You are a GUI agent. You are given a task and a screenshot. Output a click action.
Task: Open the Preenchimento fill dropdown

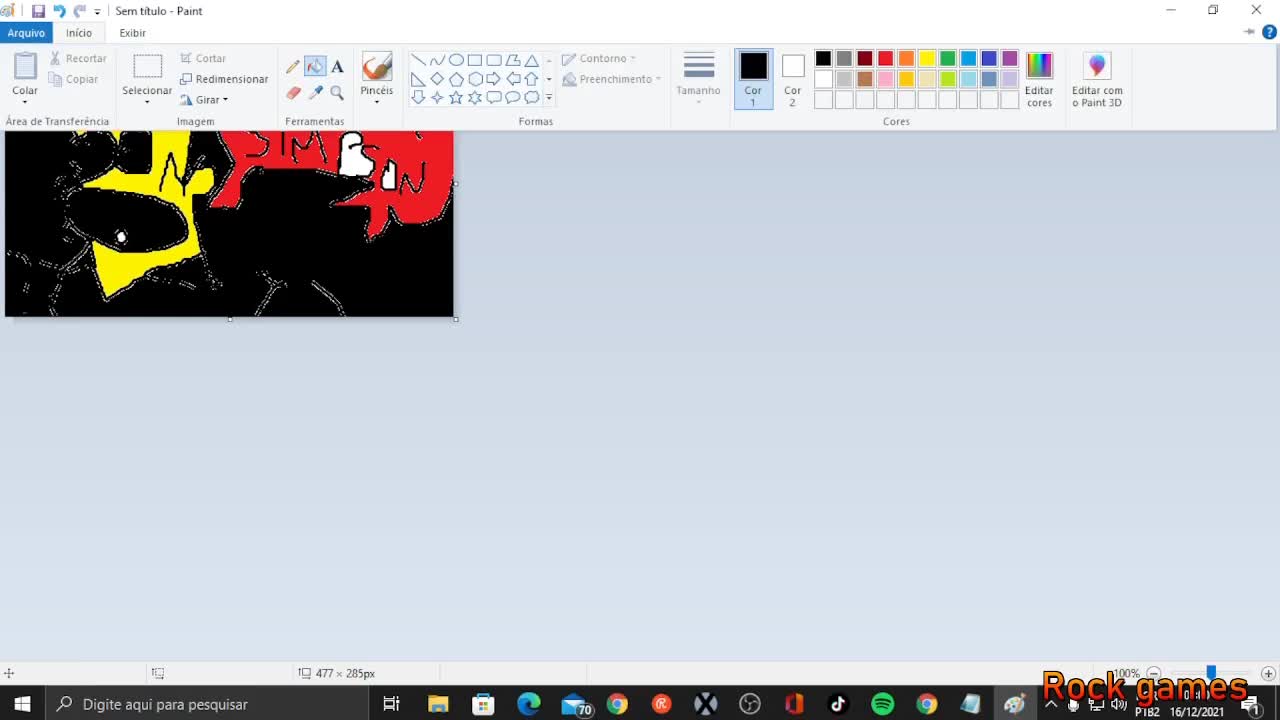[611, 79]
